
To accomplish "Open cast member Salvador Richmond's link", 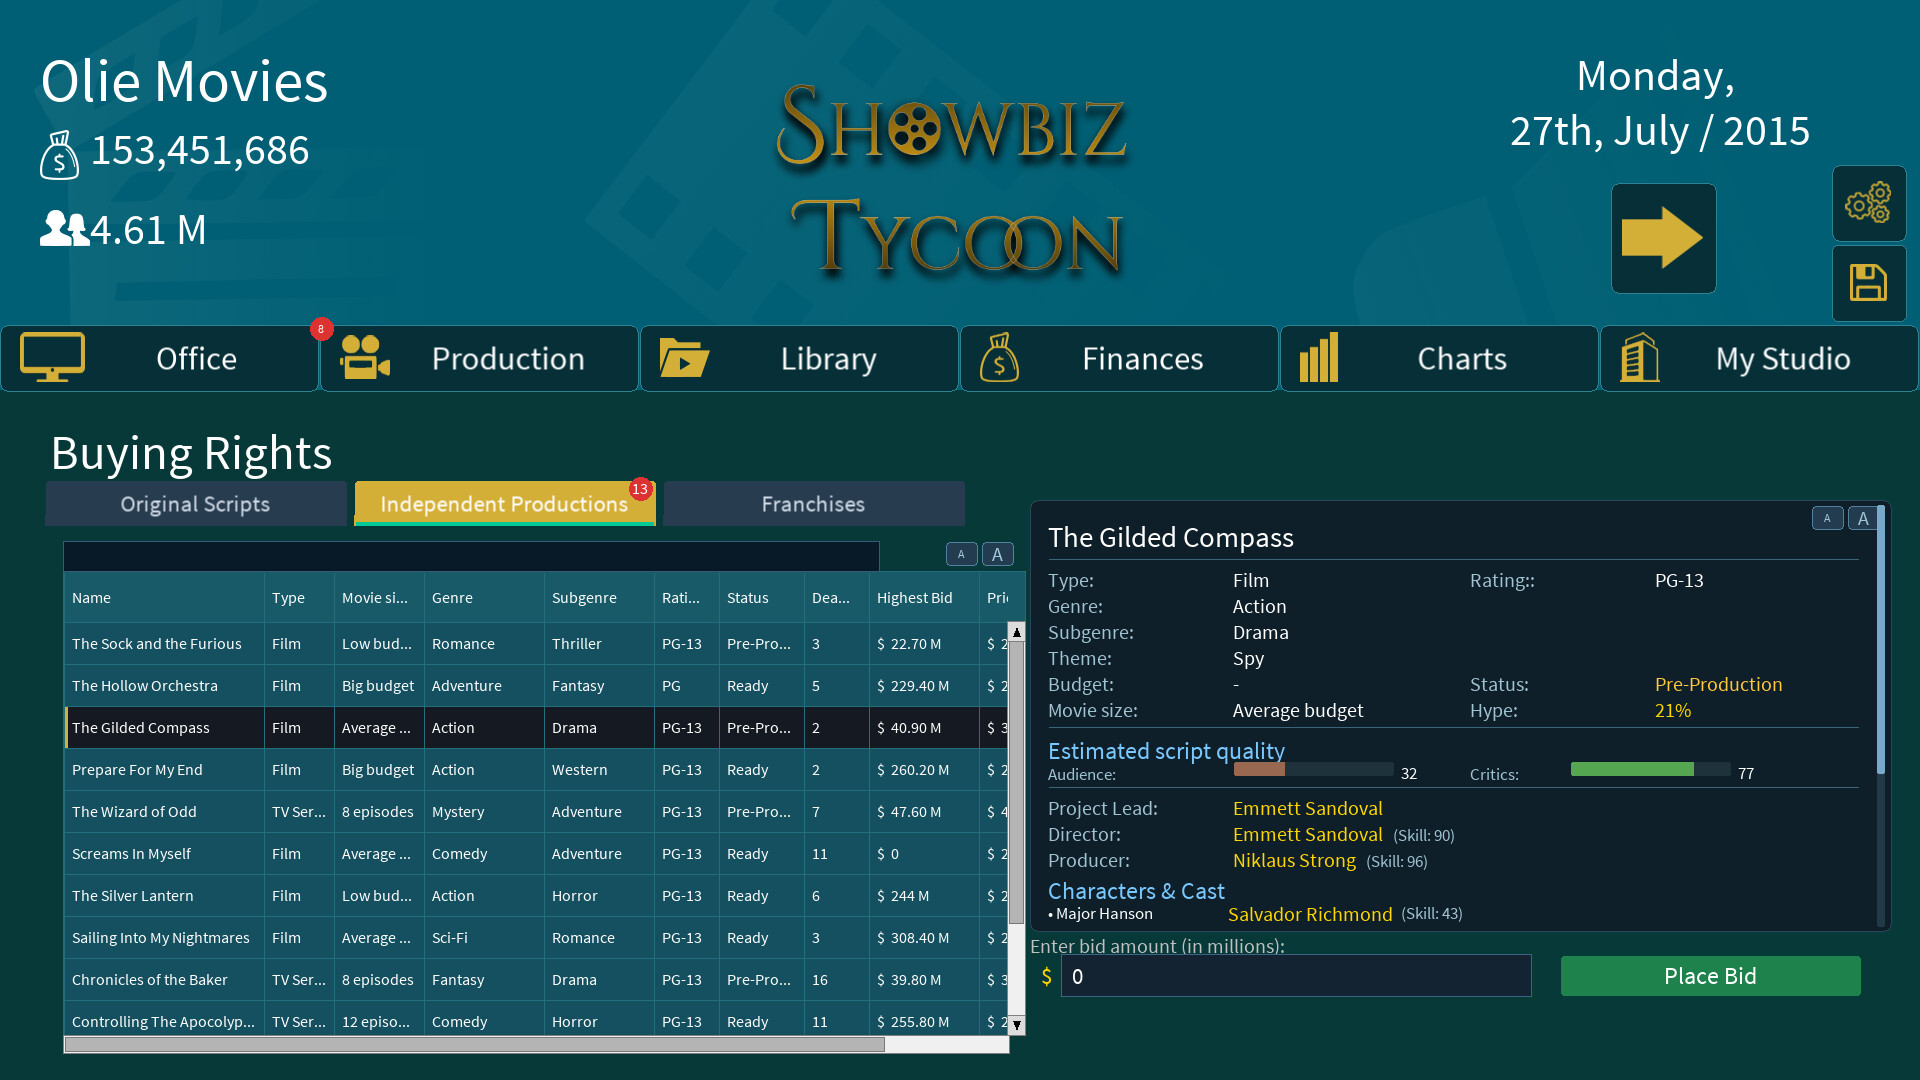I will 1310,914.
